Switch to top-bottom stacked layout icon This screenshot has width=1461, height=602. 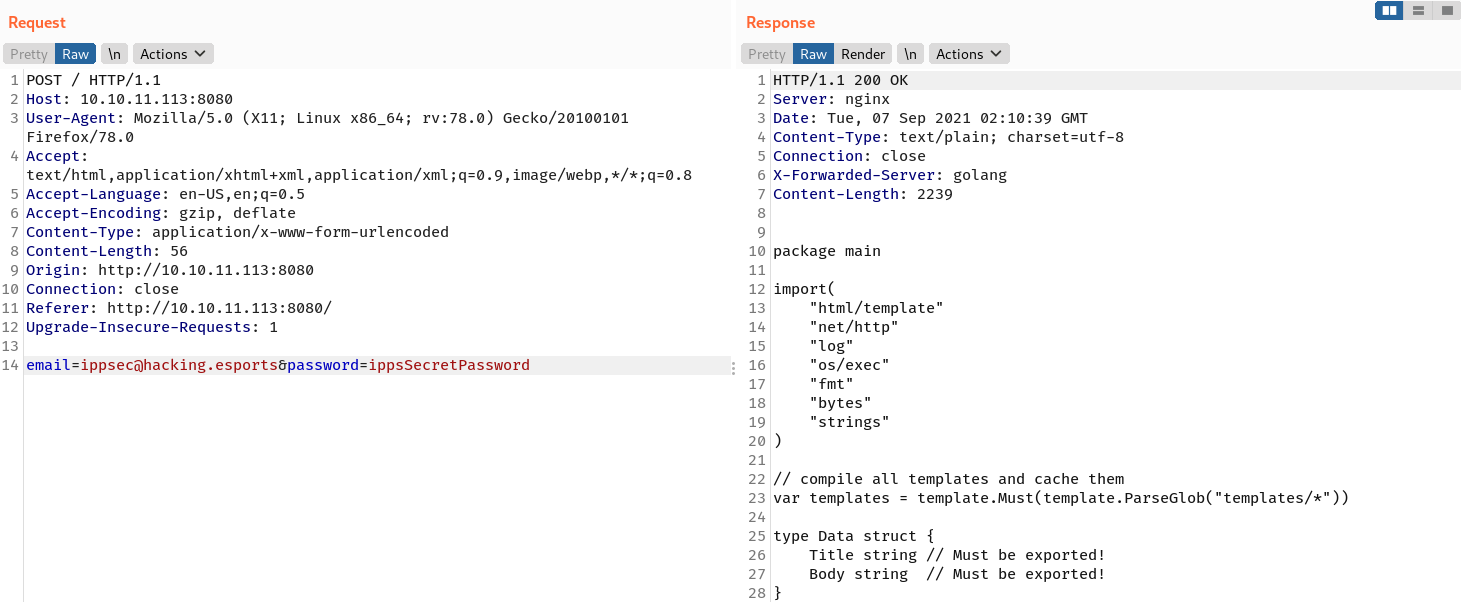click(x=1418, y=11)
